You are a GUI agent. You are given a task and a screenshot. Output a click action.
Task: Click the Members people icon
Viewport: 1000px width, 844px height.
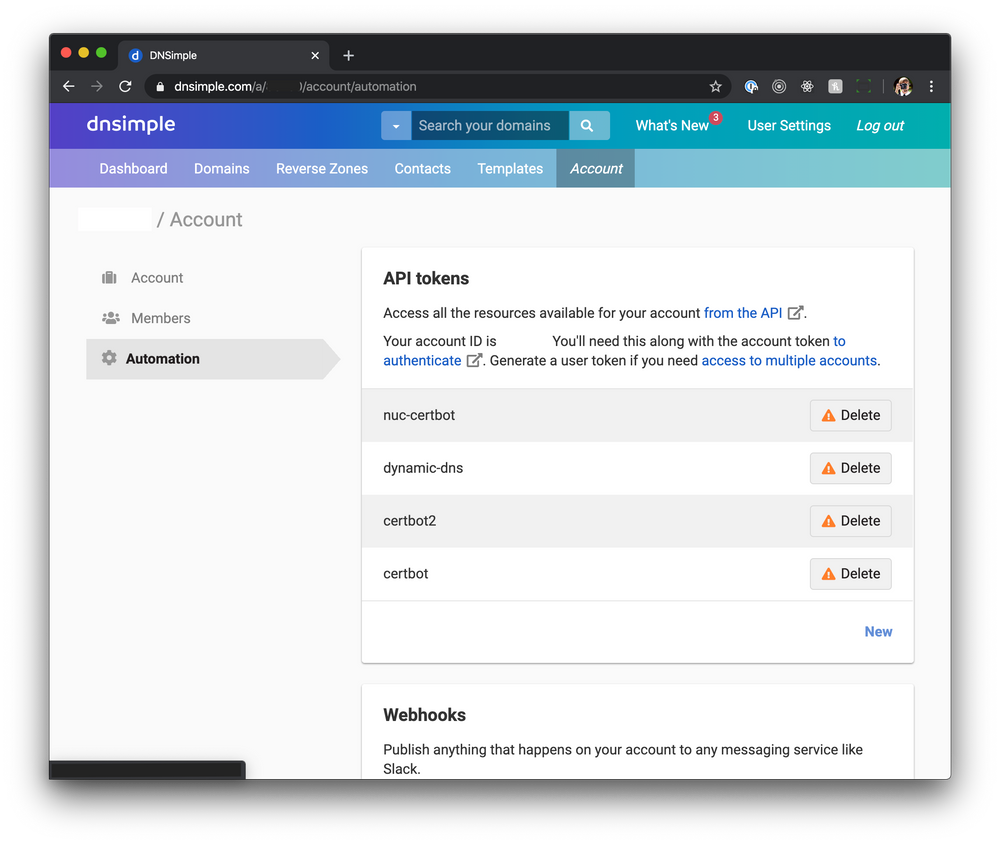click(x=110, y=318)
